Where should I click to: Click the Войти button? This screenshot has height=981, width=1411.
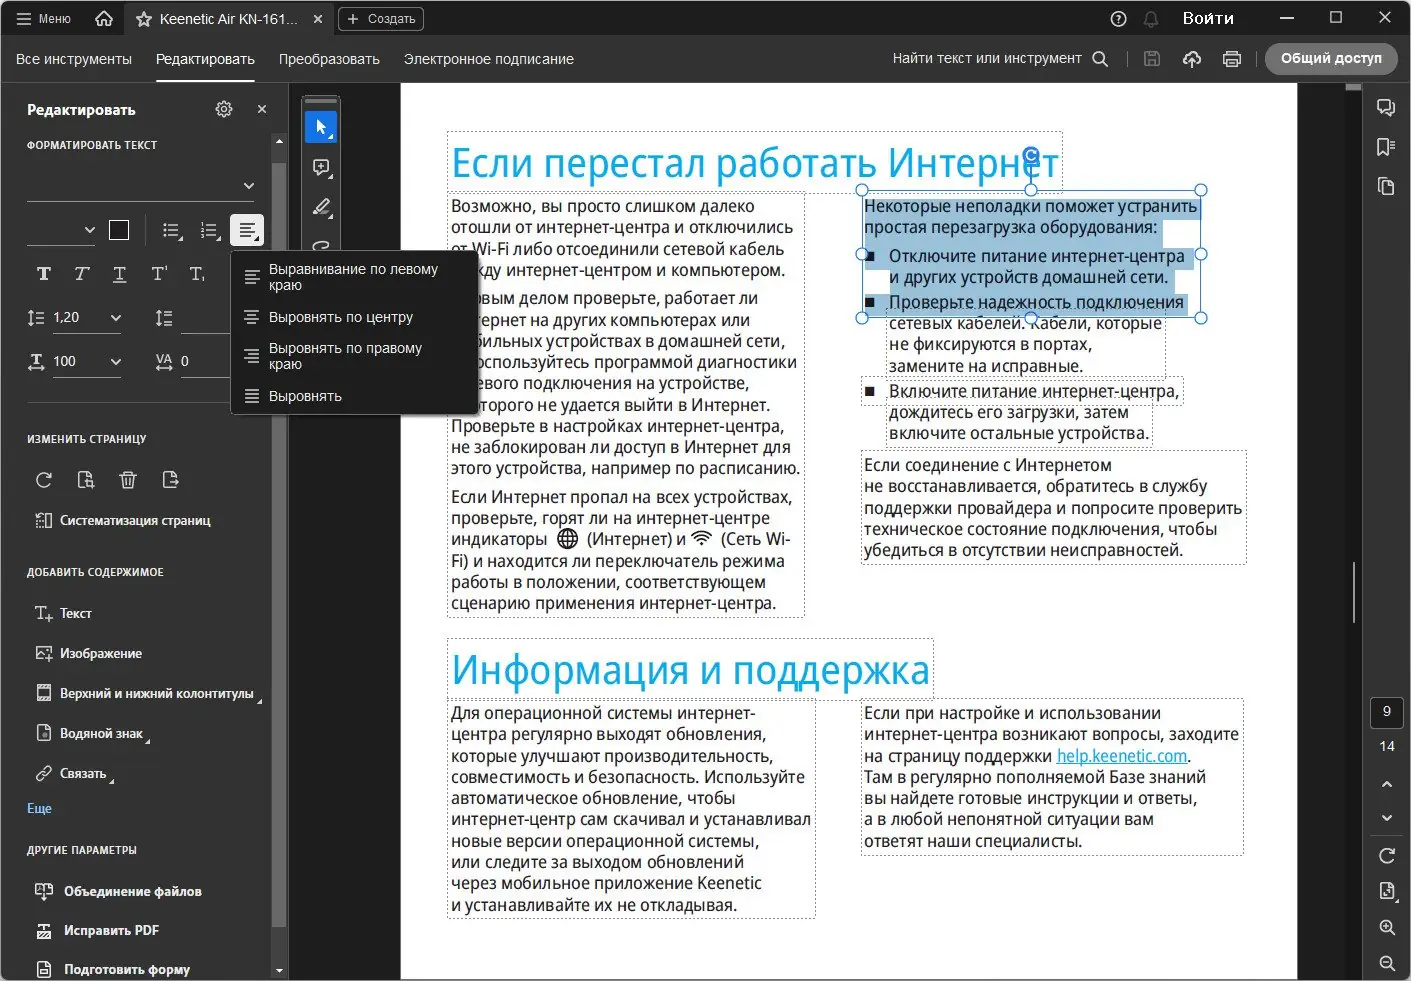pos(1208,17)
